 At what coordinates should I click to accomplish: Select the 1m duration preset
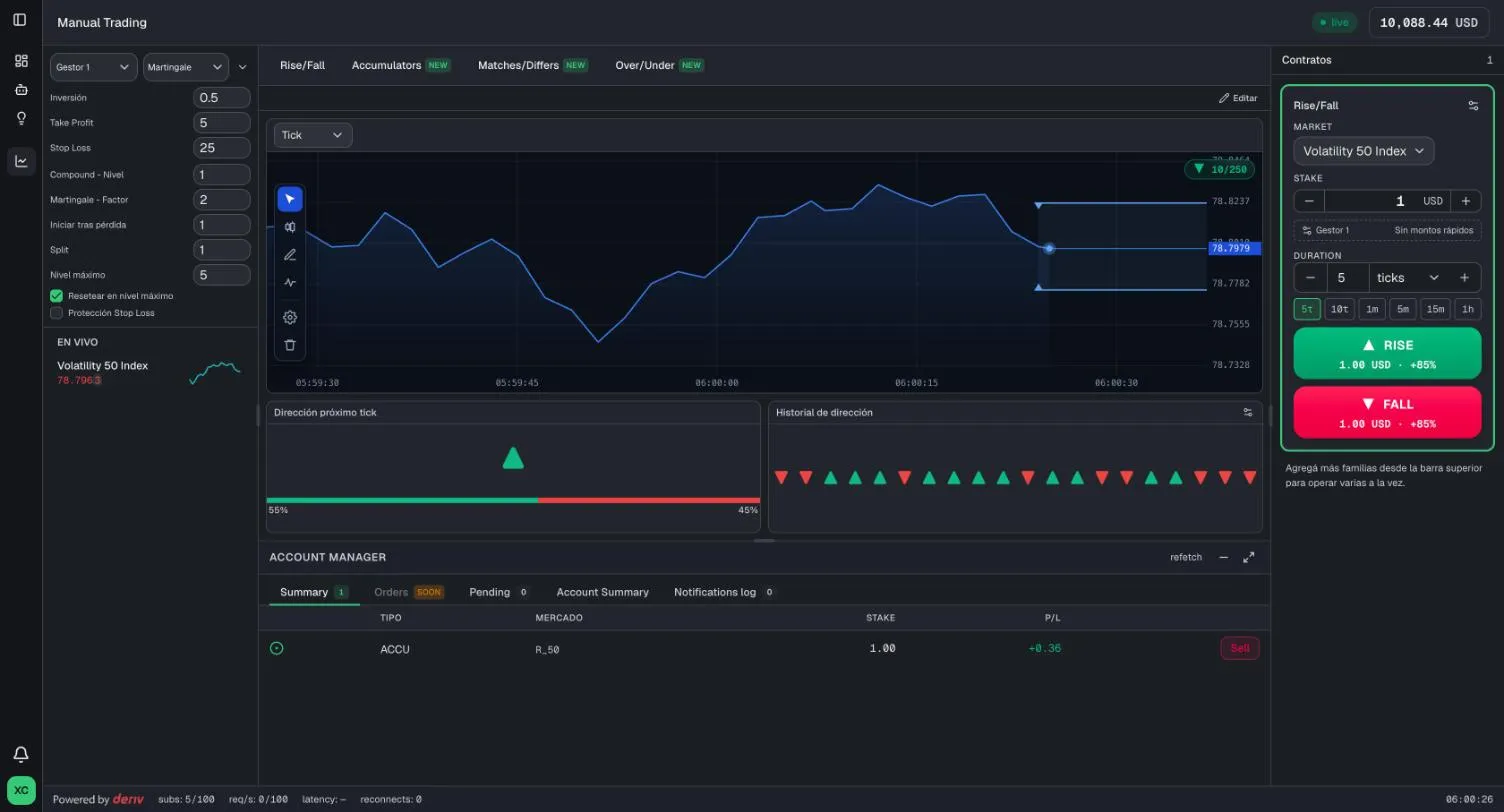(1372, 309)
